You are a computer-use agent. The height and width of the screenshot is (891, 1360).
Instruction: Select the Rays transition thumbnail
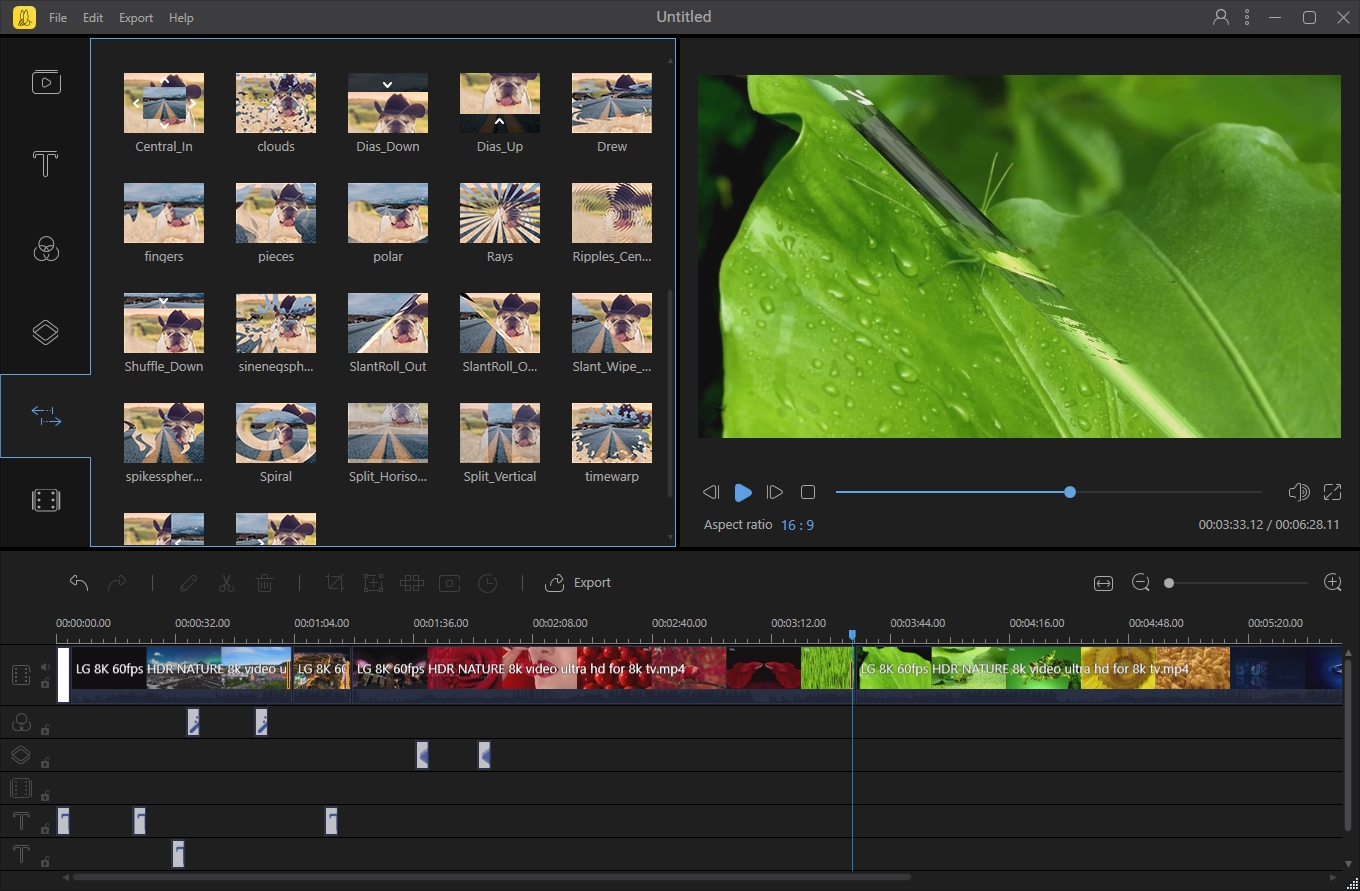pos(500,213)
